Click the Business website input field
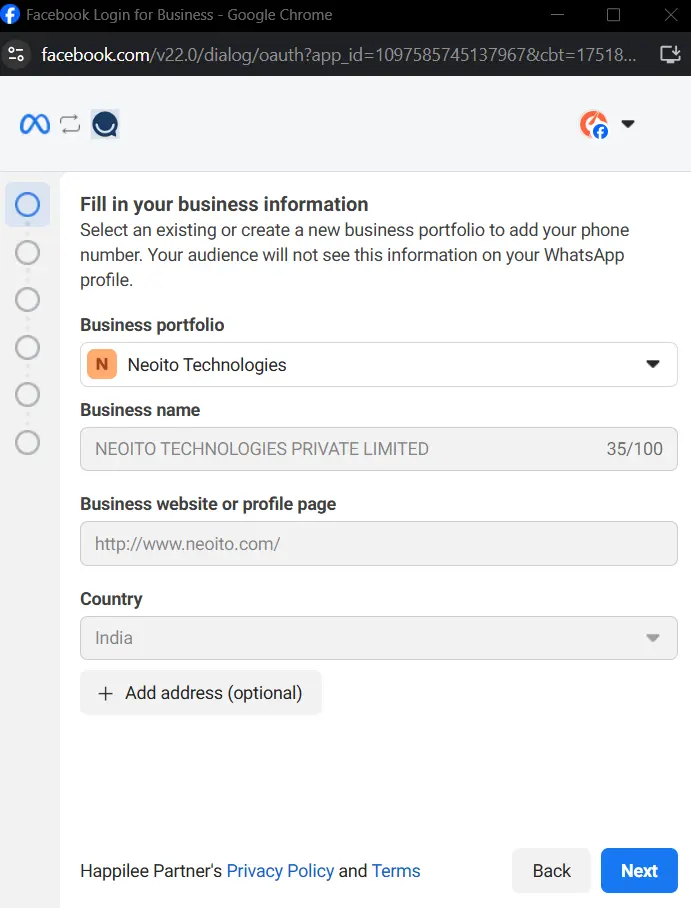This screenshot has width=691, height=908. click(378, 543)
